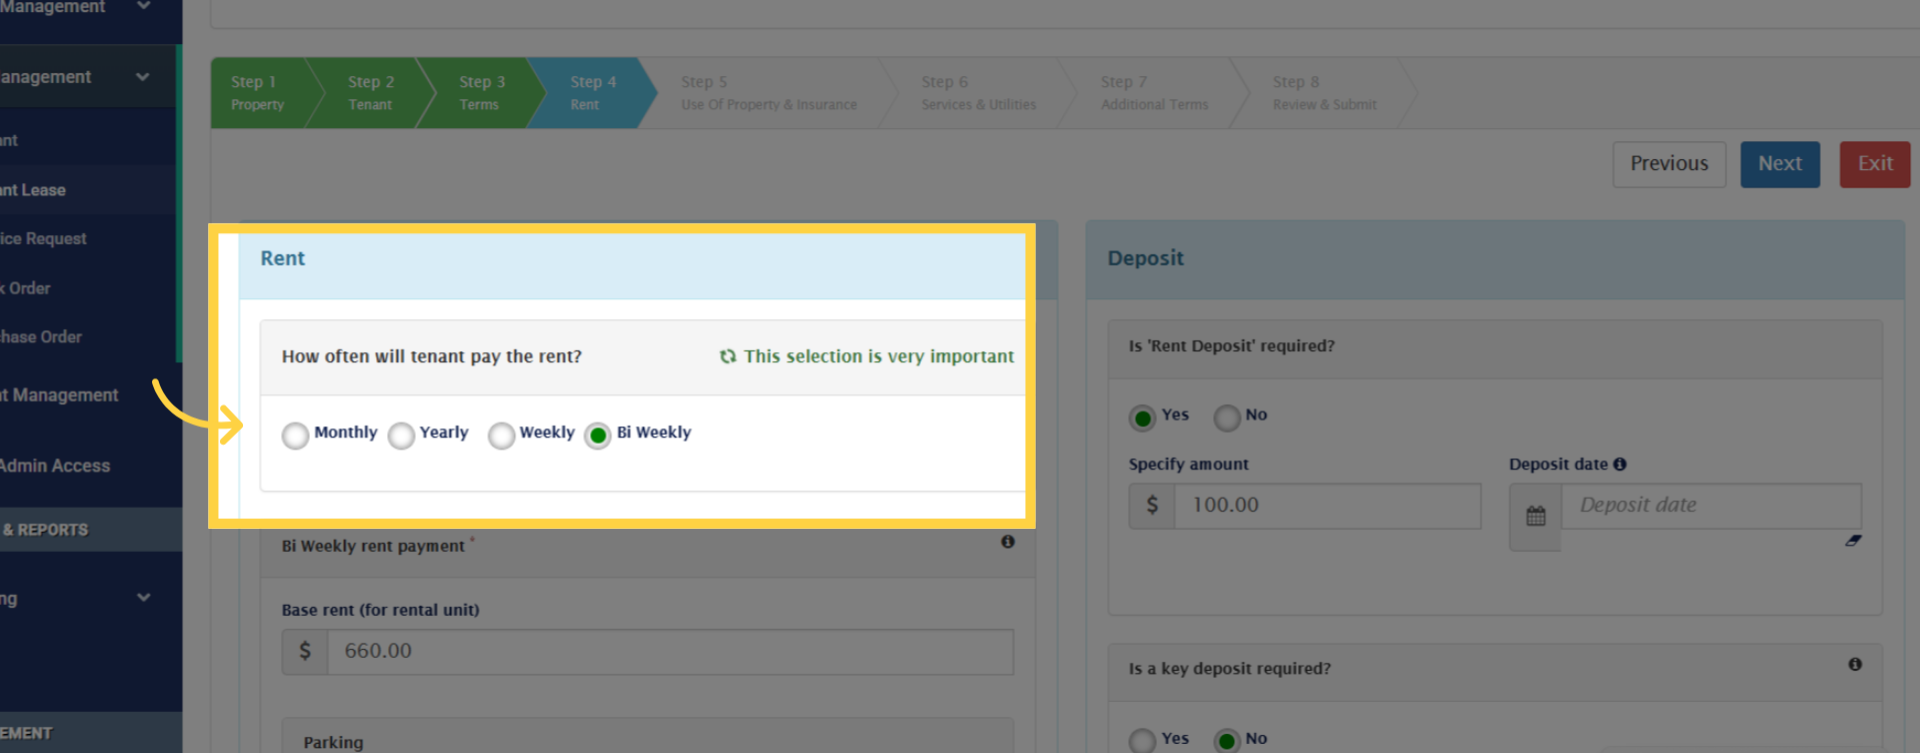
Task: Open Step 8 Review & Submit tab
Action: [x=1324, y=93]
